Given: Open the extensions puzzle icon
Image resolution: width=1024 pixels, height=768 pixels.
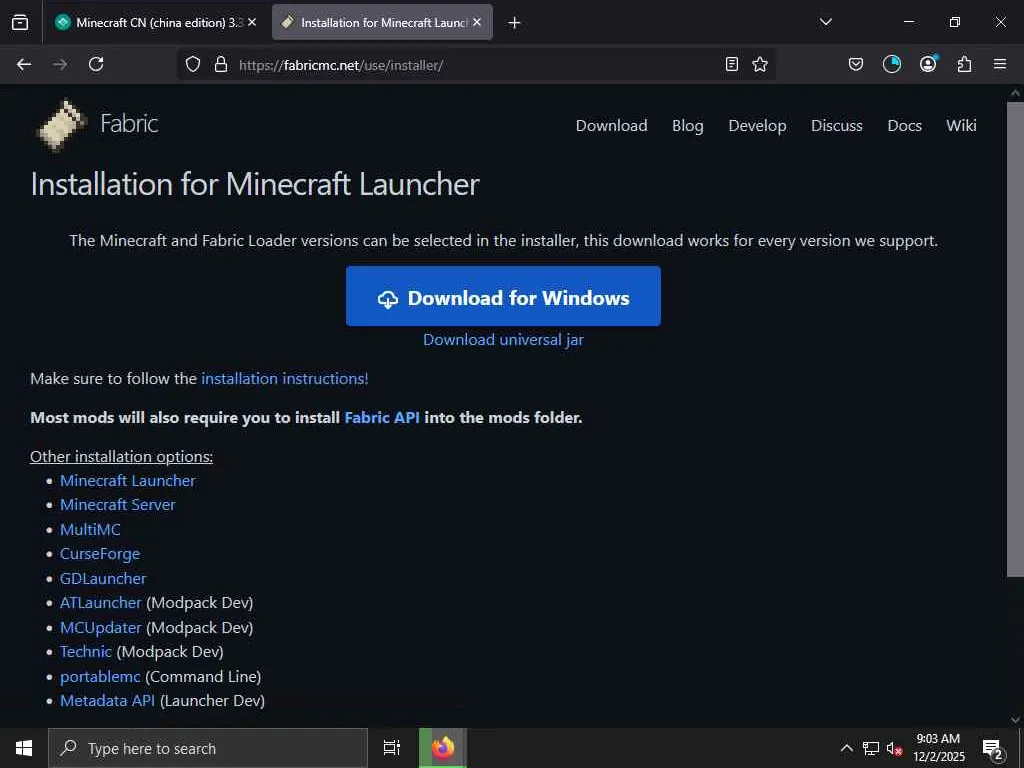Looking at the screenshot, I should [x=964, y=64].
